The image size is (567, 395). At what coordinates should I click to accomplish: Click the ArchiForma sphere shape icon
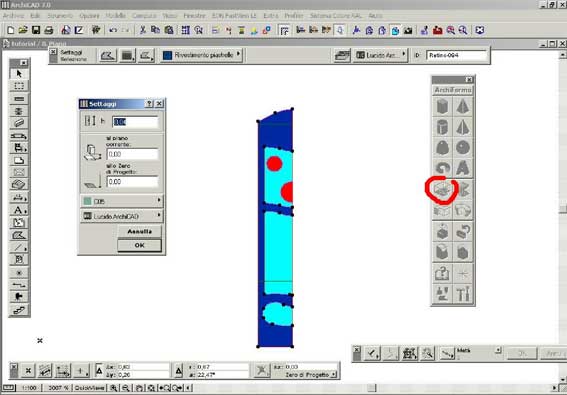(x=463, y=148)
